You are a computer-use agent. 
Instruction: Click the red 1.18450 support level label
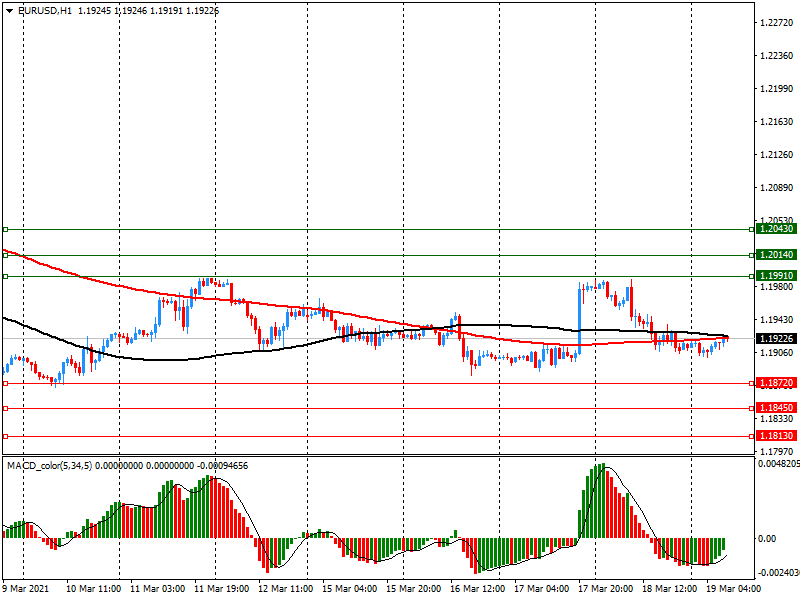[776, 408]
